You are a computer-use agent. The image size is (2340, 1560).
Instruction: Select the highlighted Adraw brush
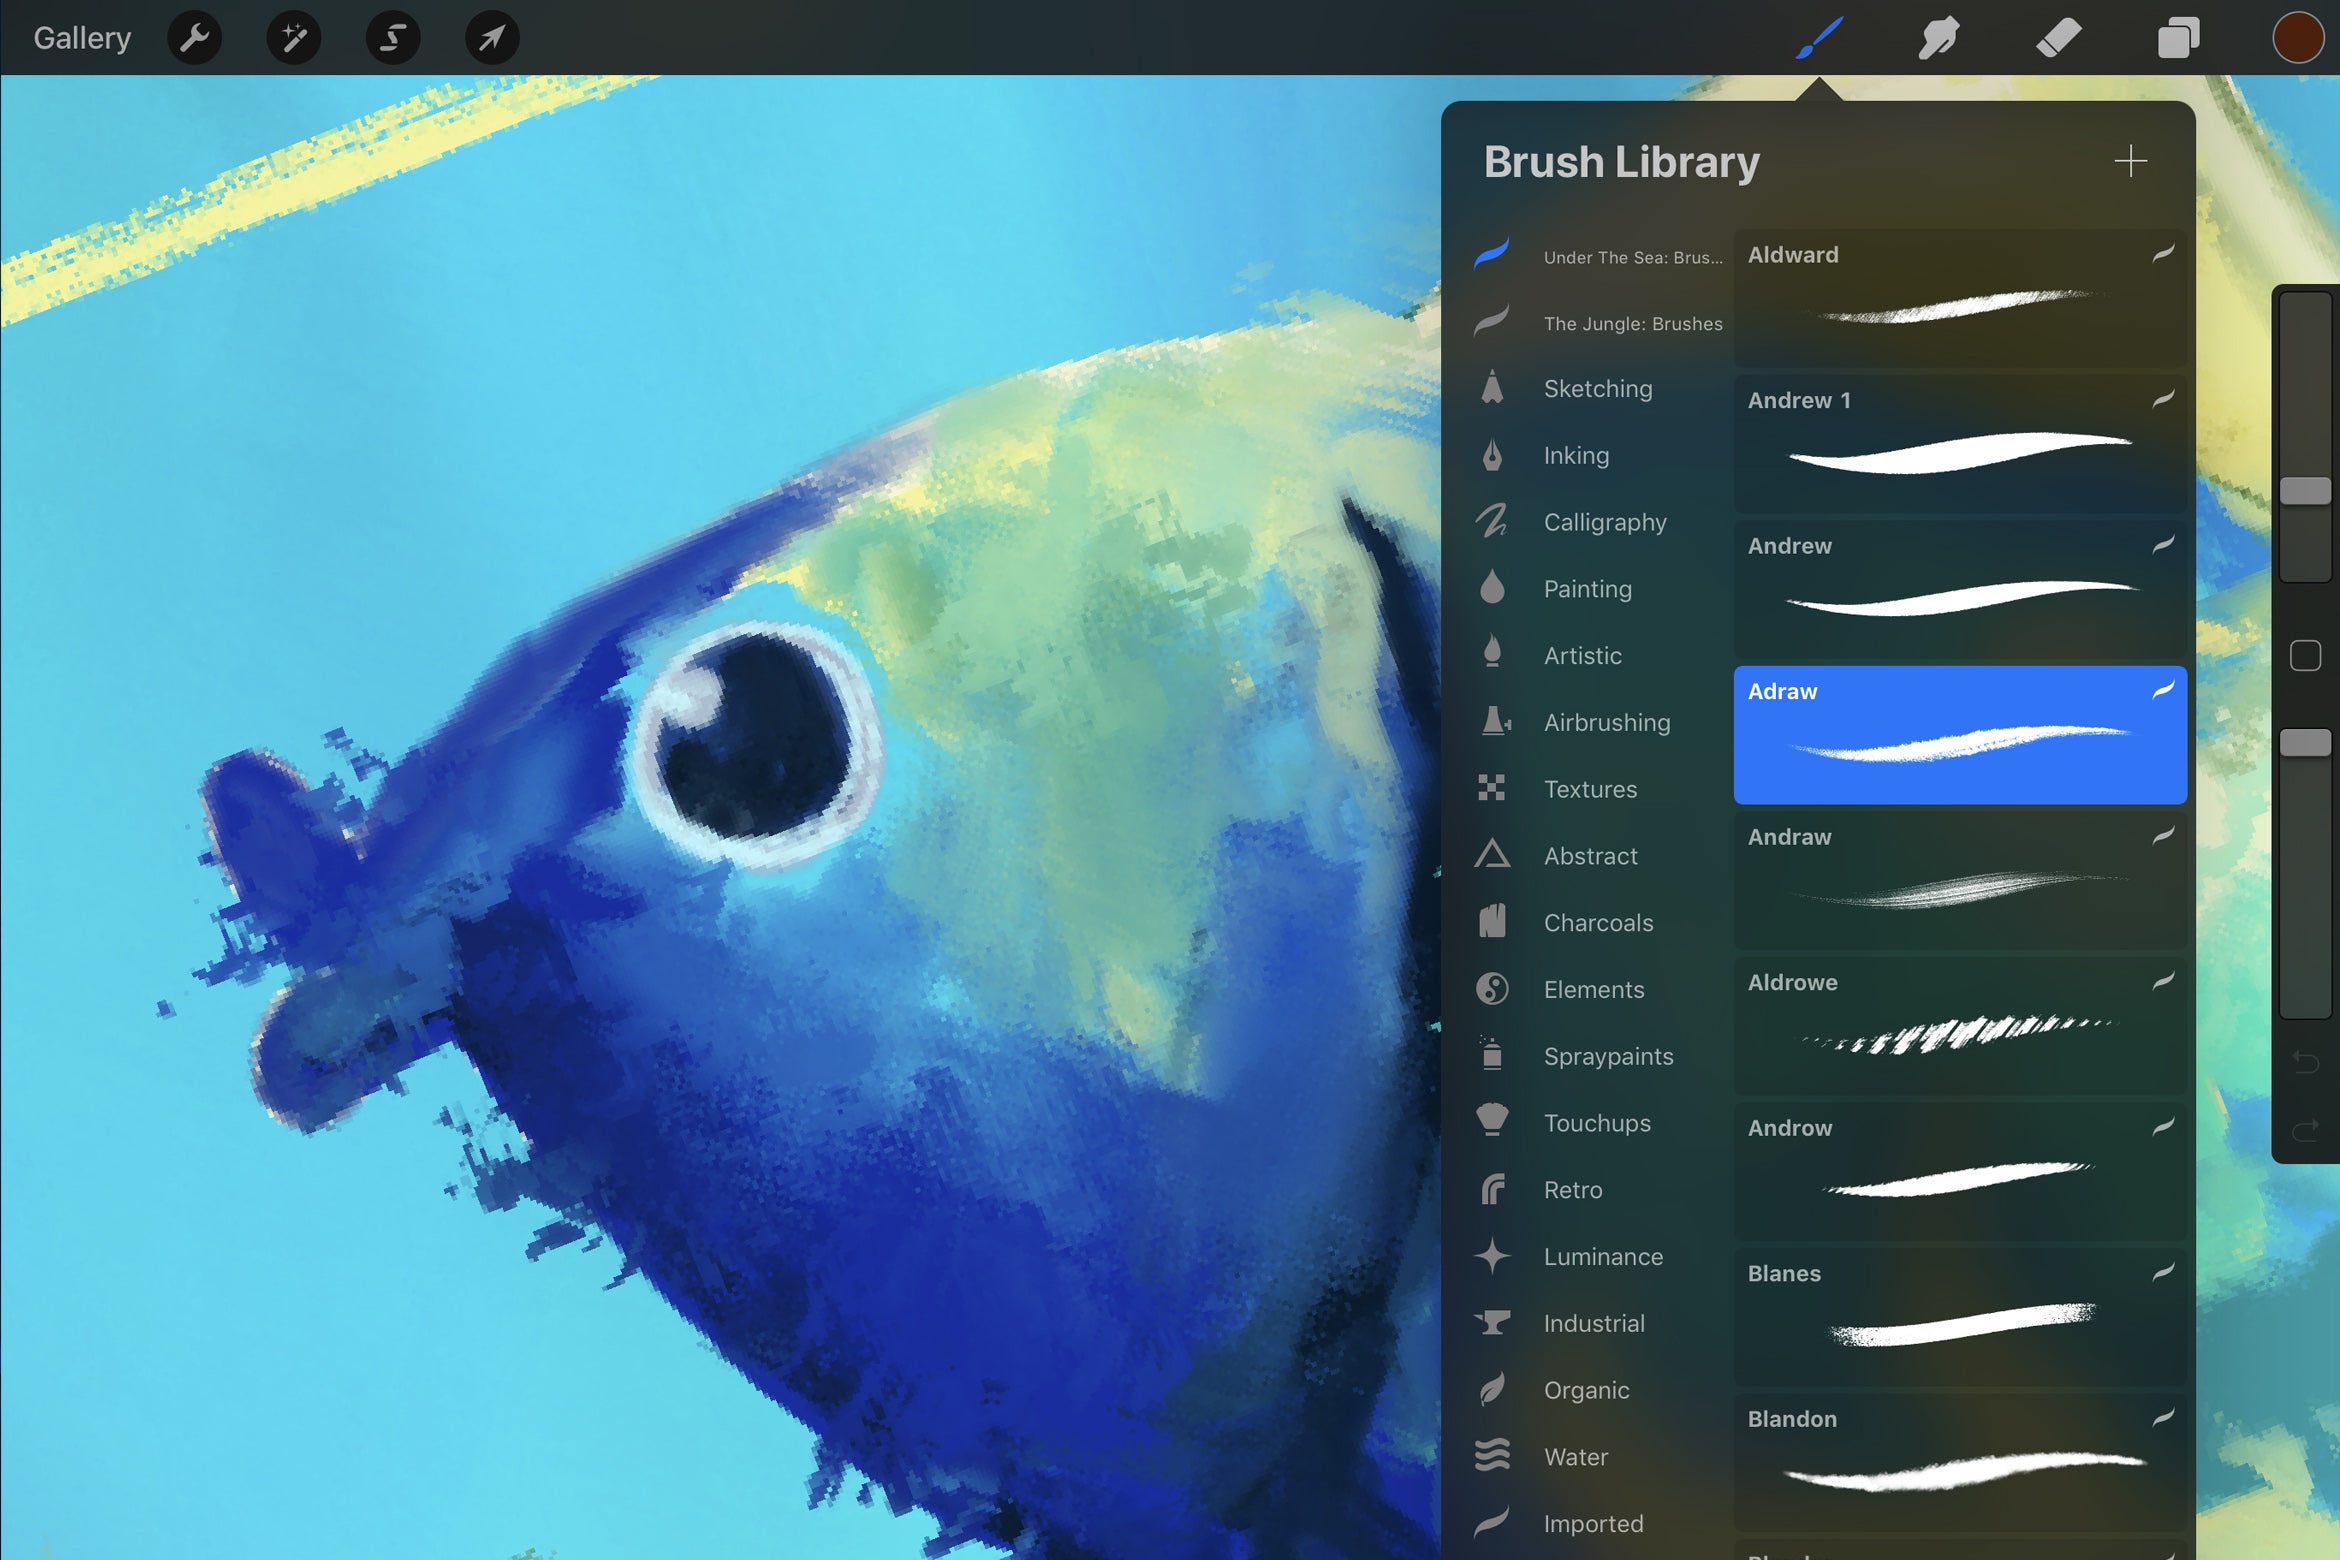click(1958, 735)
